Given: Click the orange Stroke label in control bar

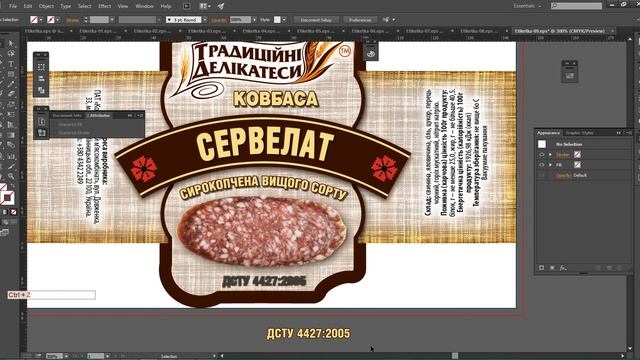Looking at the screenshot, I should [x=72, y=20].
